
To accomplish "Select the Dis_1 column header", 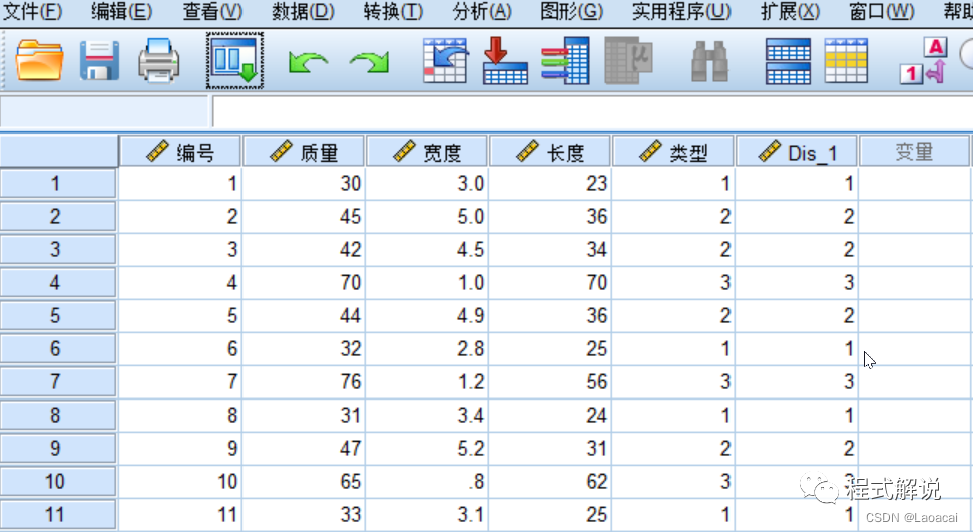I will 797,152.
